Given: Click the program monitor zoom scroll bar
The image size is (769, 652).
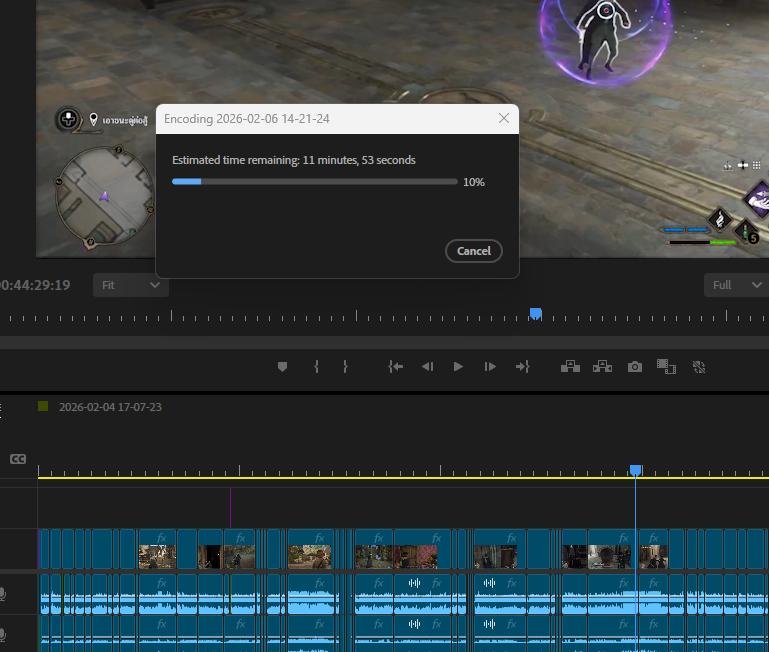Looking at the screenshot, I should (384, 342).
